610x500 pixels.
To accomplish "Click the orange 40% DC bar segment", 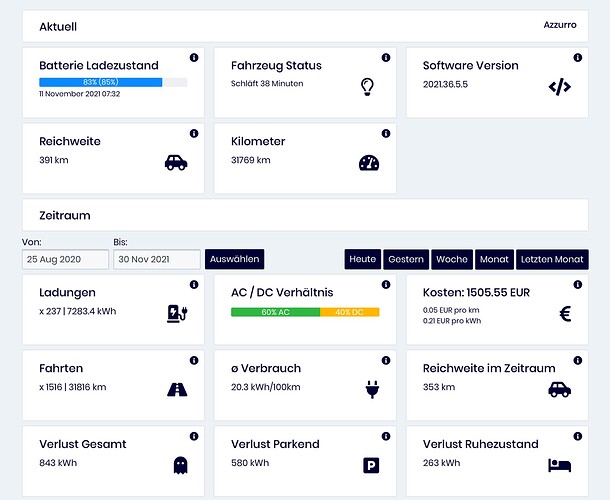I will pyautogui.click(x=349, y=312).
